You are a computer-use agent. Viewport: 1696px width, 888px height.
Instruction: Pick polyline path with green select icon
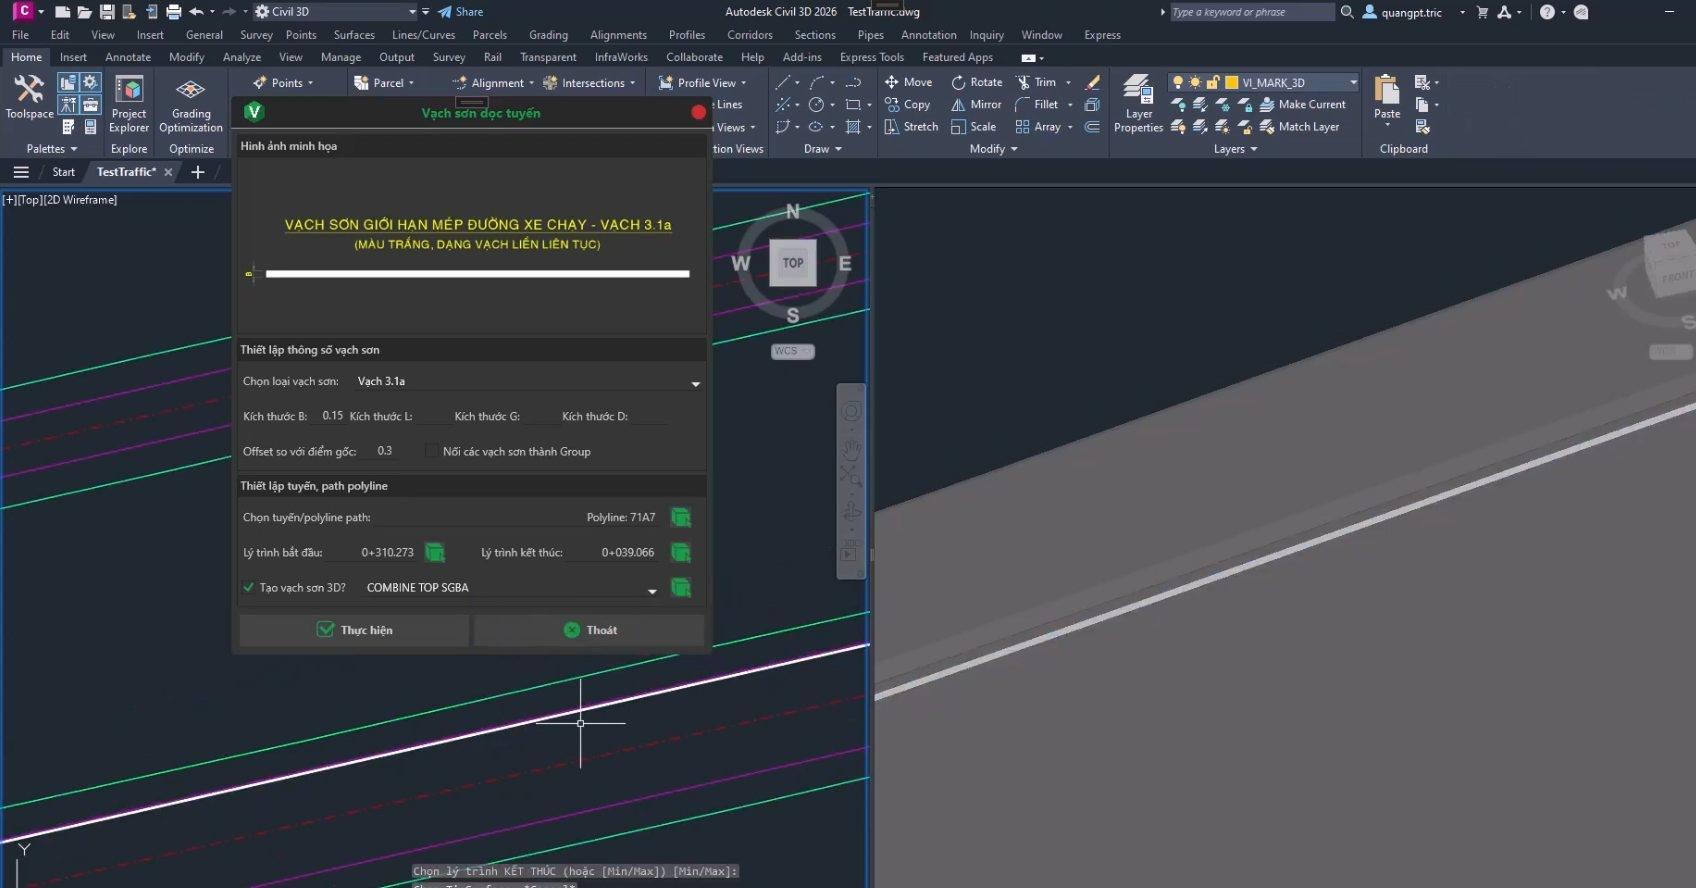tap(681, 517)
